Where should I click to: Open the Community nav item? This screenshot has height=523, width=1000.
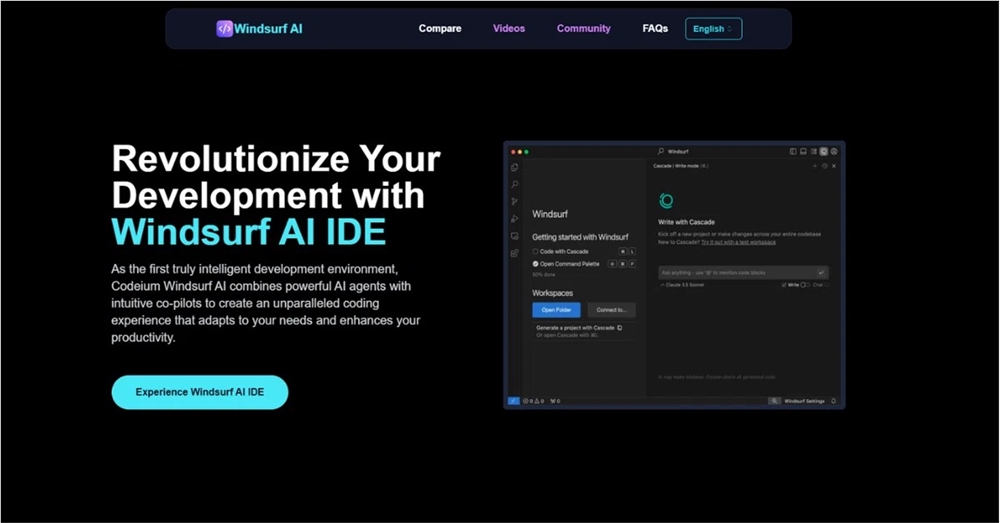583,29
